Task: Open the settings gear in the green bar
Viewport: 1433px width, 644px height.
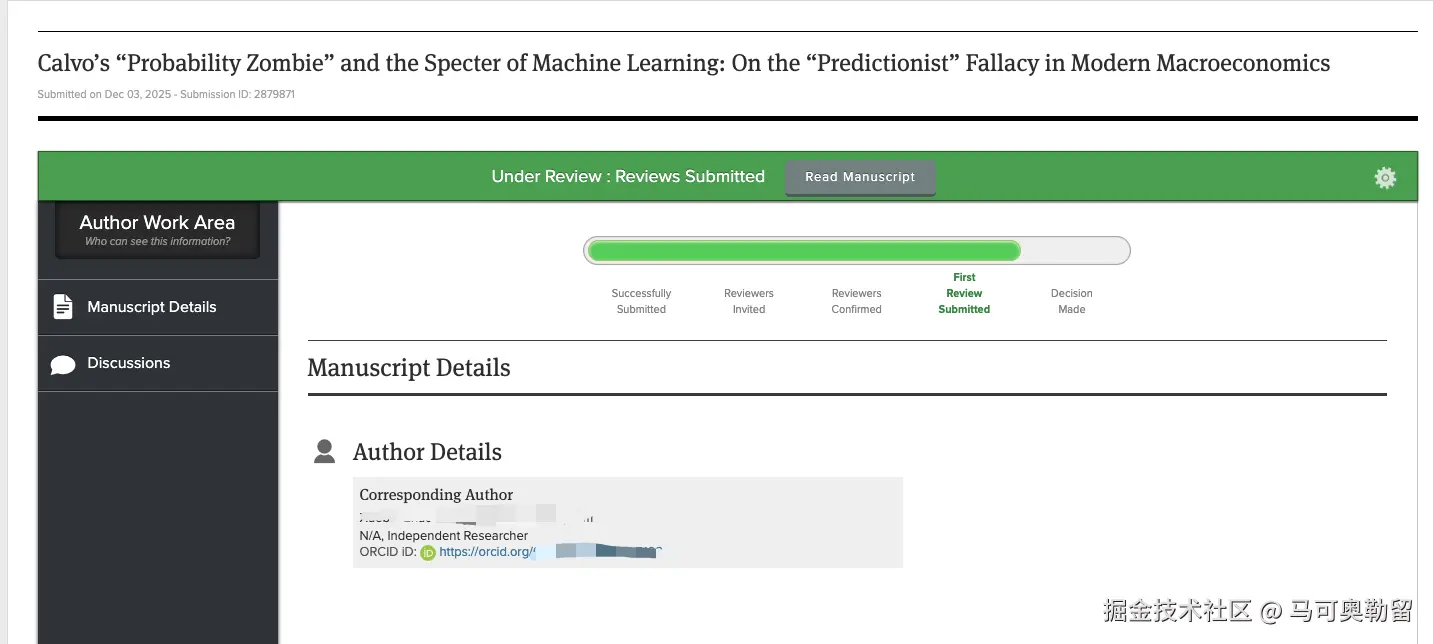Action: [x=1385, y=178]
